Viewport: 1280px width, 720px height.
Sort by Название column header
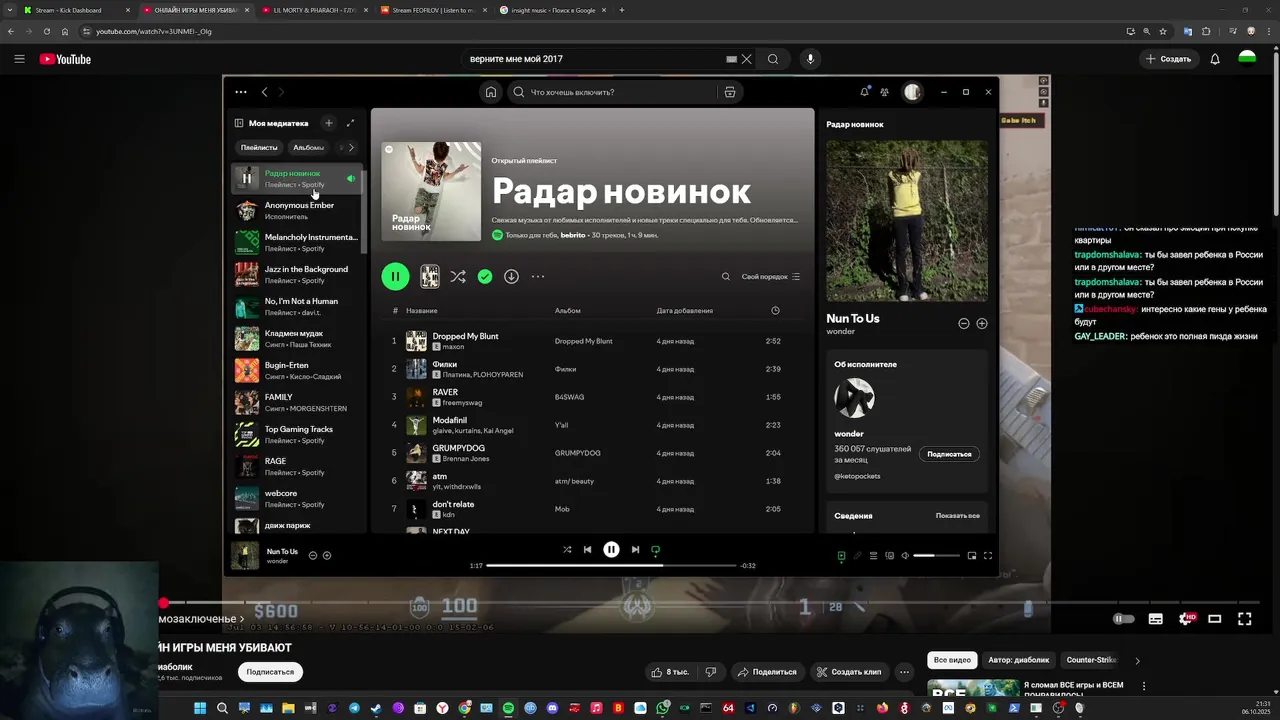point(421,311)
